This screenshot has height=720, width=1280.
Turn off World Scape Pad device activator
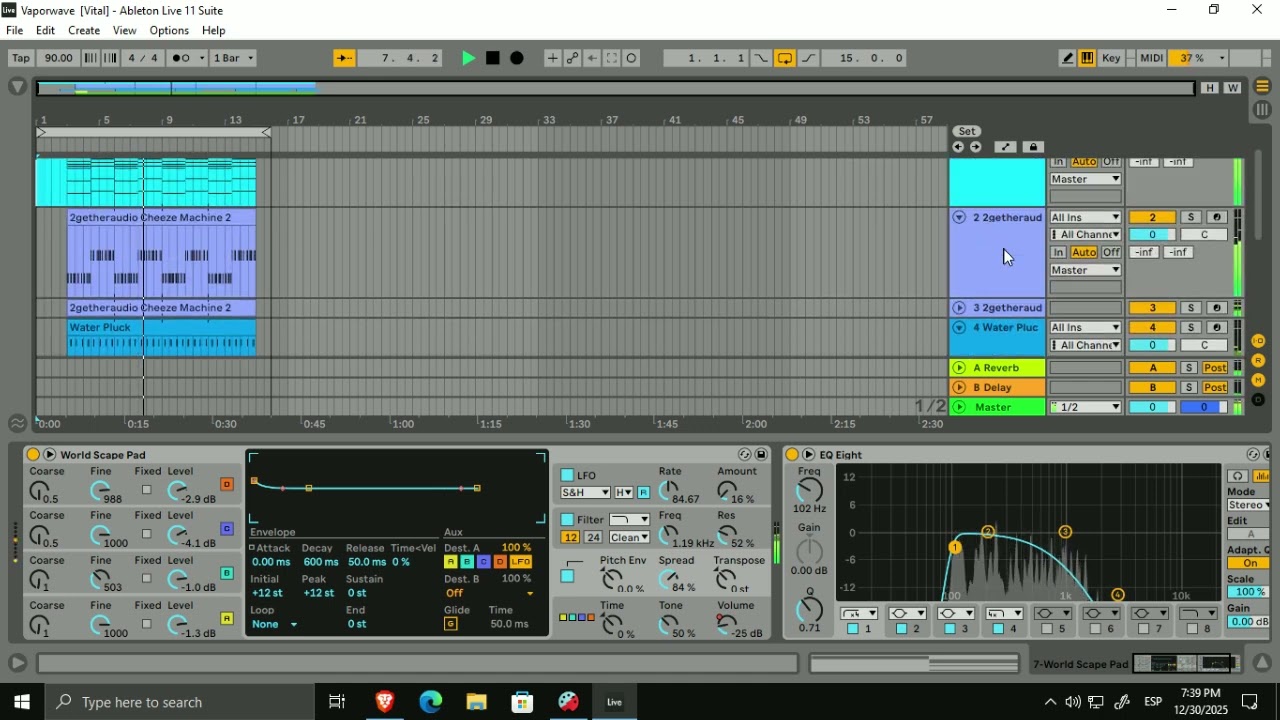coord(33,454)
